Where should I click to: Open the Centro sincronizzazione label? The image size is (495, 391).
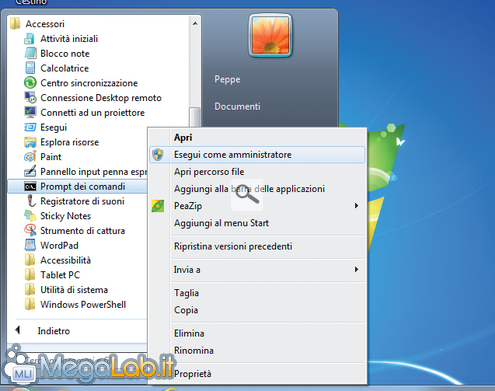(x=89, y=83)
